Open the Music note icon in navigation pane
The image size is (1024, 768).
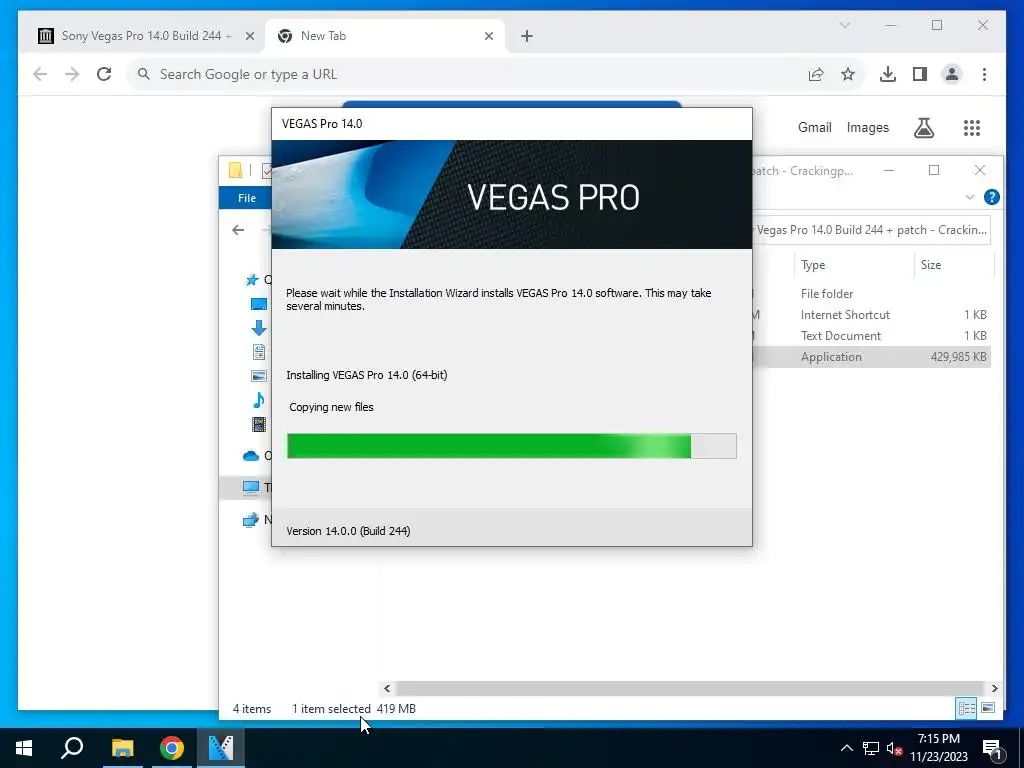point(259,400)
